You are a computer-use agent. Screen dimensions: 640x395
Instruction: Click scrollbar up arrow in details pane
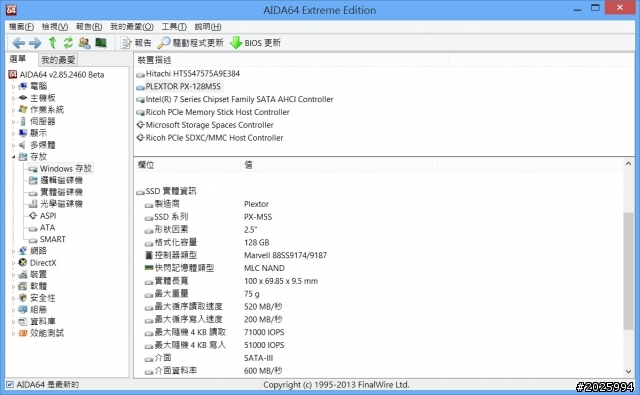[x=629, y=164]
